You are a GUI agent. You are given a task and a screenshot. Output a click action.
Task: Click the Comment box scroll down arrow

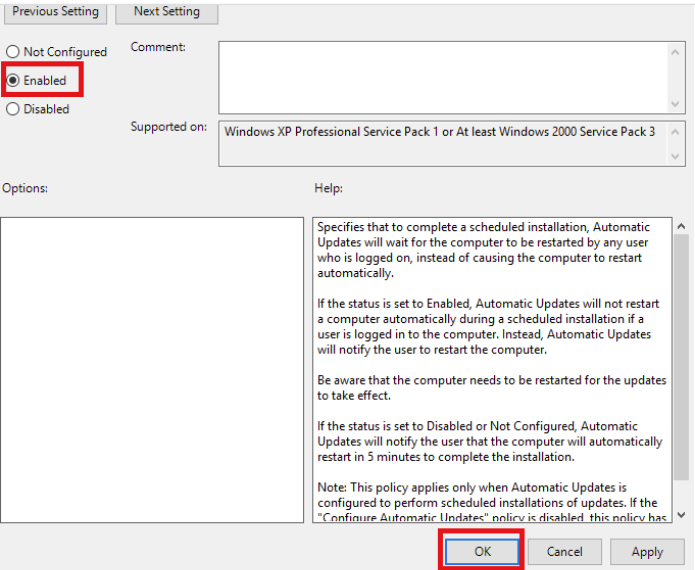(x=675, y=104)
